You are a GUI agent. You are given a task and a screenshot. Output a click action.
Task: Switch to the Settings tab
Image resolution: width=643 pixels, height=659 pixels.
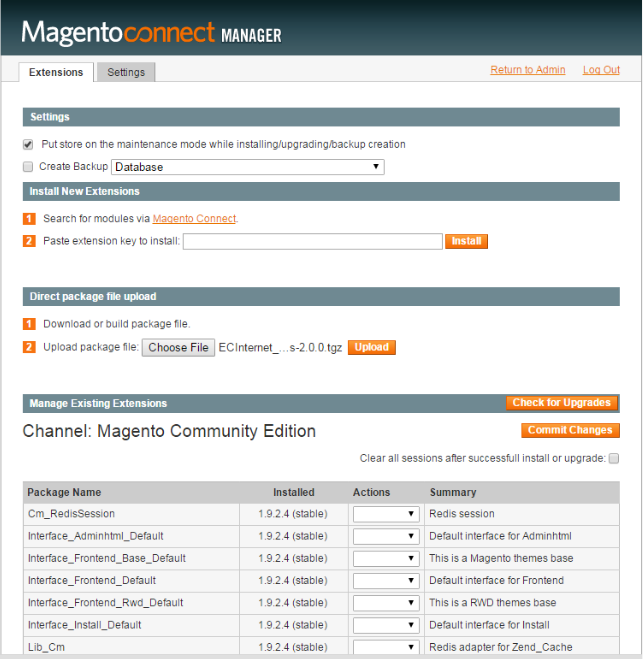[x=126, y=72]
